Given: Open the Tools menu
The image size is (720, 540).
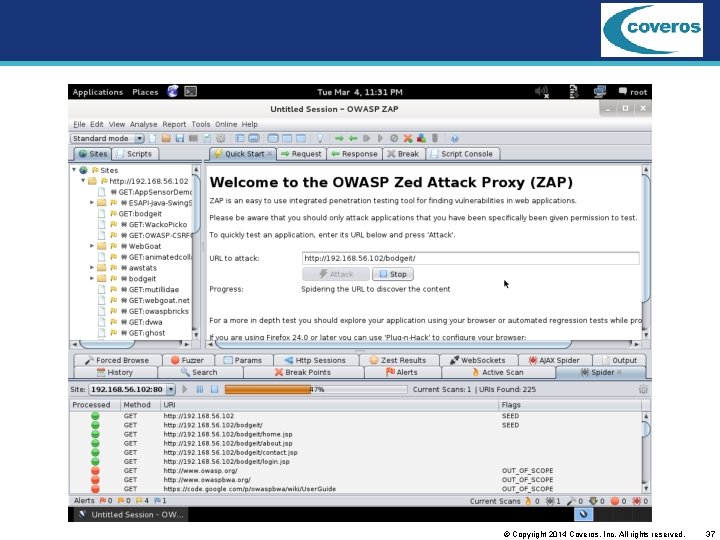Looking at the screenshot, I should [201, 124].
